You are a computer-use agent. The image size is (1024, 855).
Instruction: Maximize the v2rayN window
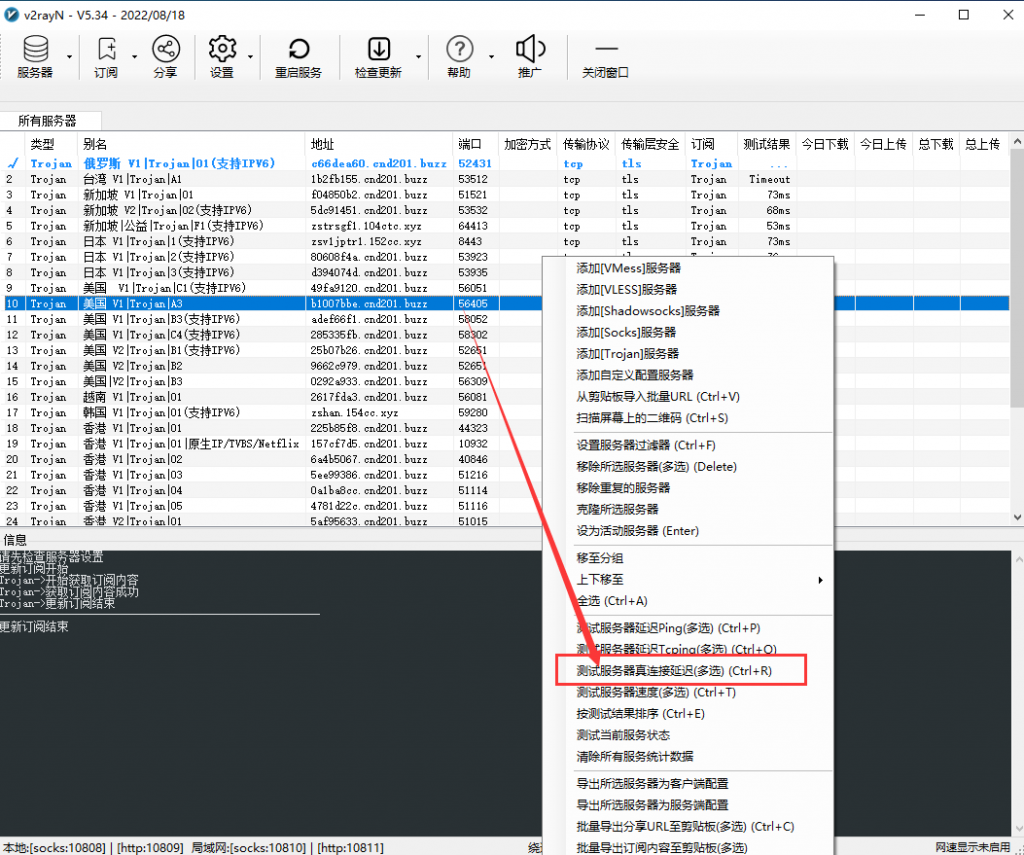(x=963, y=14)
